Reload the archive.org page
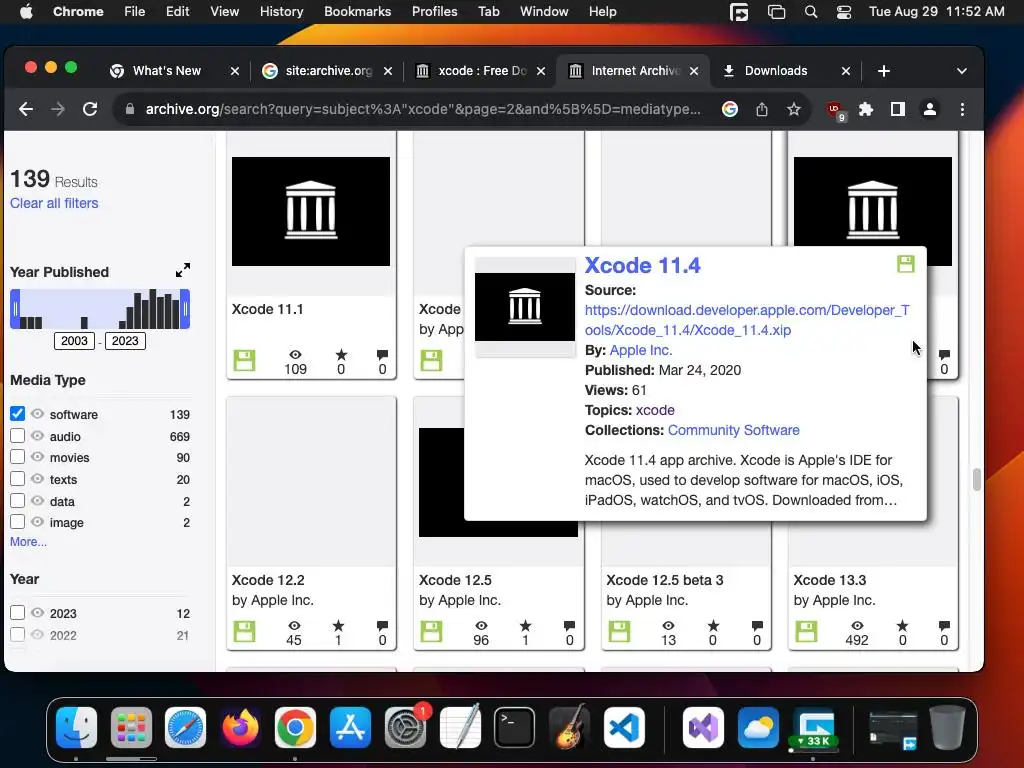Screen dimensions: 1024x768 [90, 109]
